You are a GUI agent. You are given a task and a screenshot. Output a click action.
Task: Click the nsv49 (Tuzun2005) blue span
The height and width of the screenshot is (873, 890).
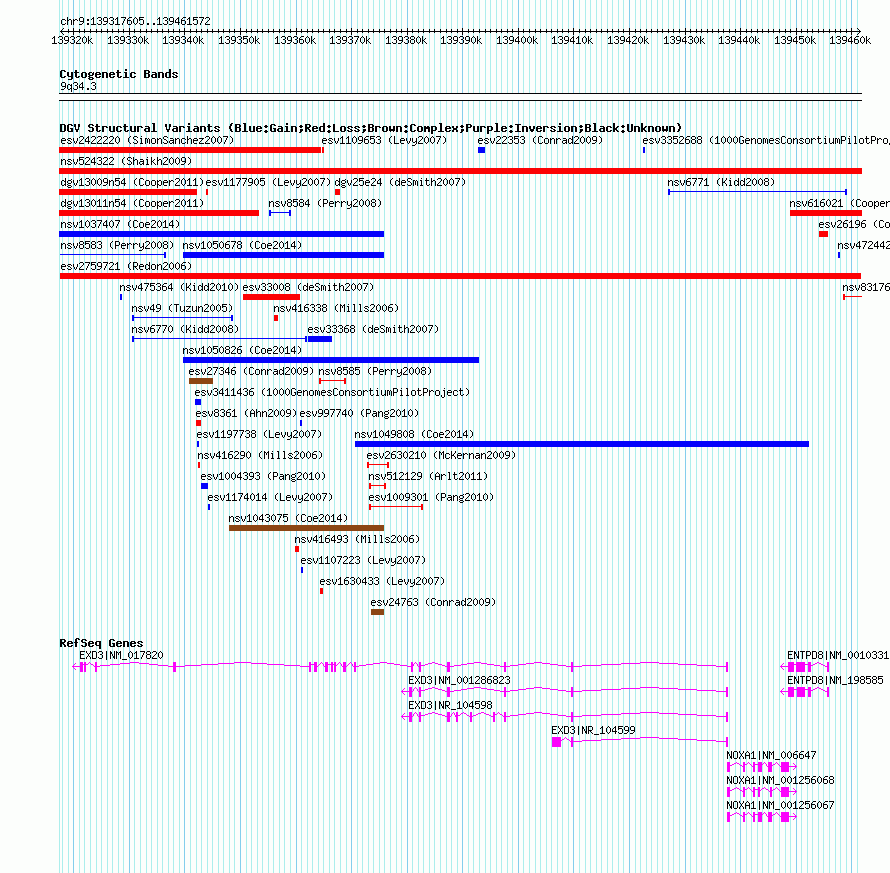point(182,318)
